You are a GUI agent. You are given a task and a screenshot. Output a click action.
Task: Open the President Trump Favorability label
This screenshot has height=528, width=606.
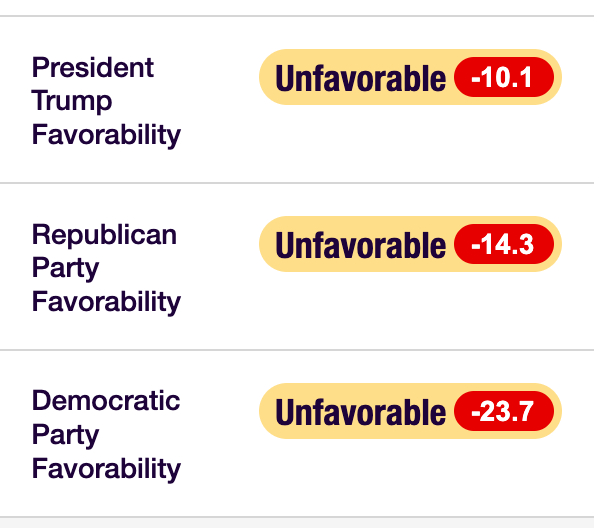pyautogui.click(x=105, y=101)
